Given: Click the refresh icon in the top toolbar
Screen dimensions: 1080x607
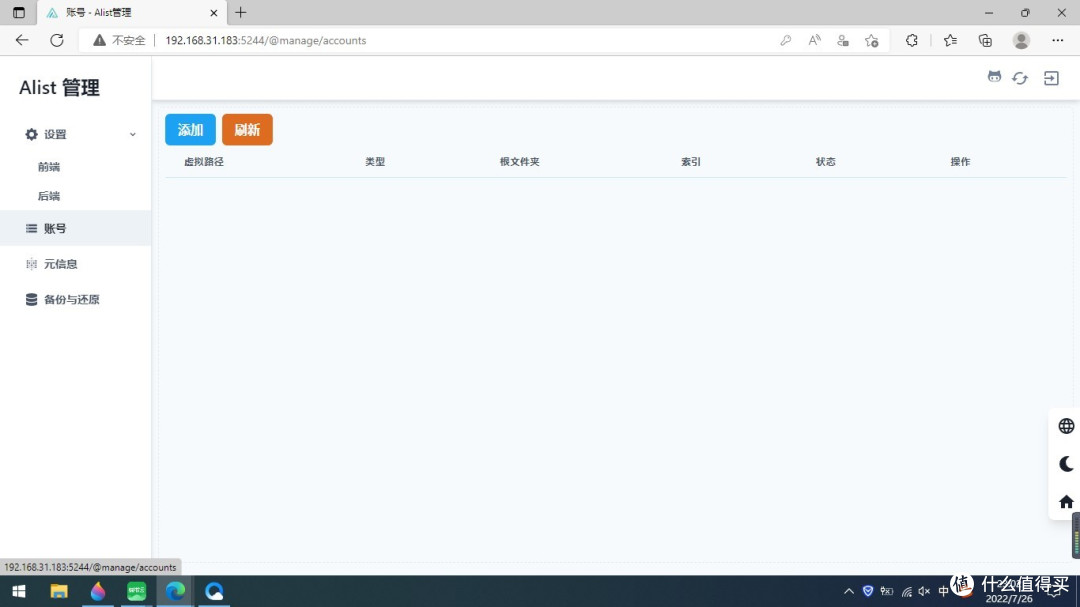Looking at the screenshot, I should tap(1020, 77).
